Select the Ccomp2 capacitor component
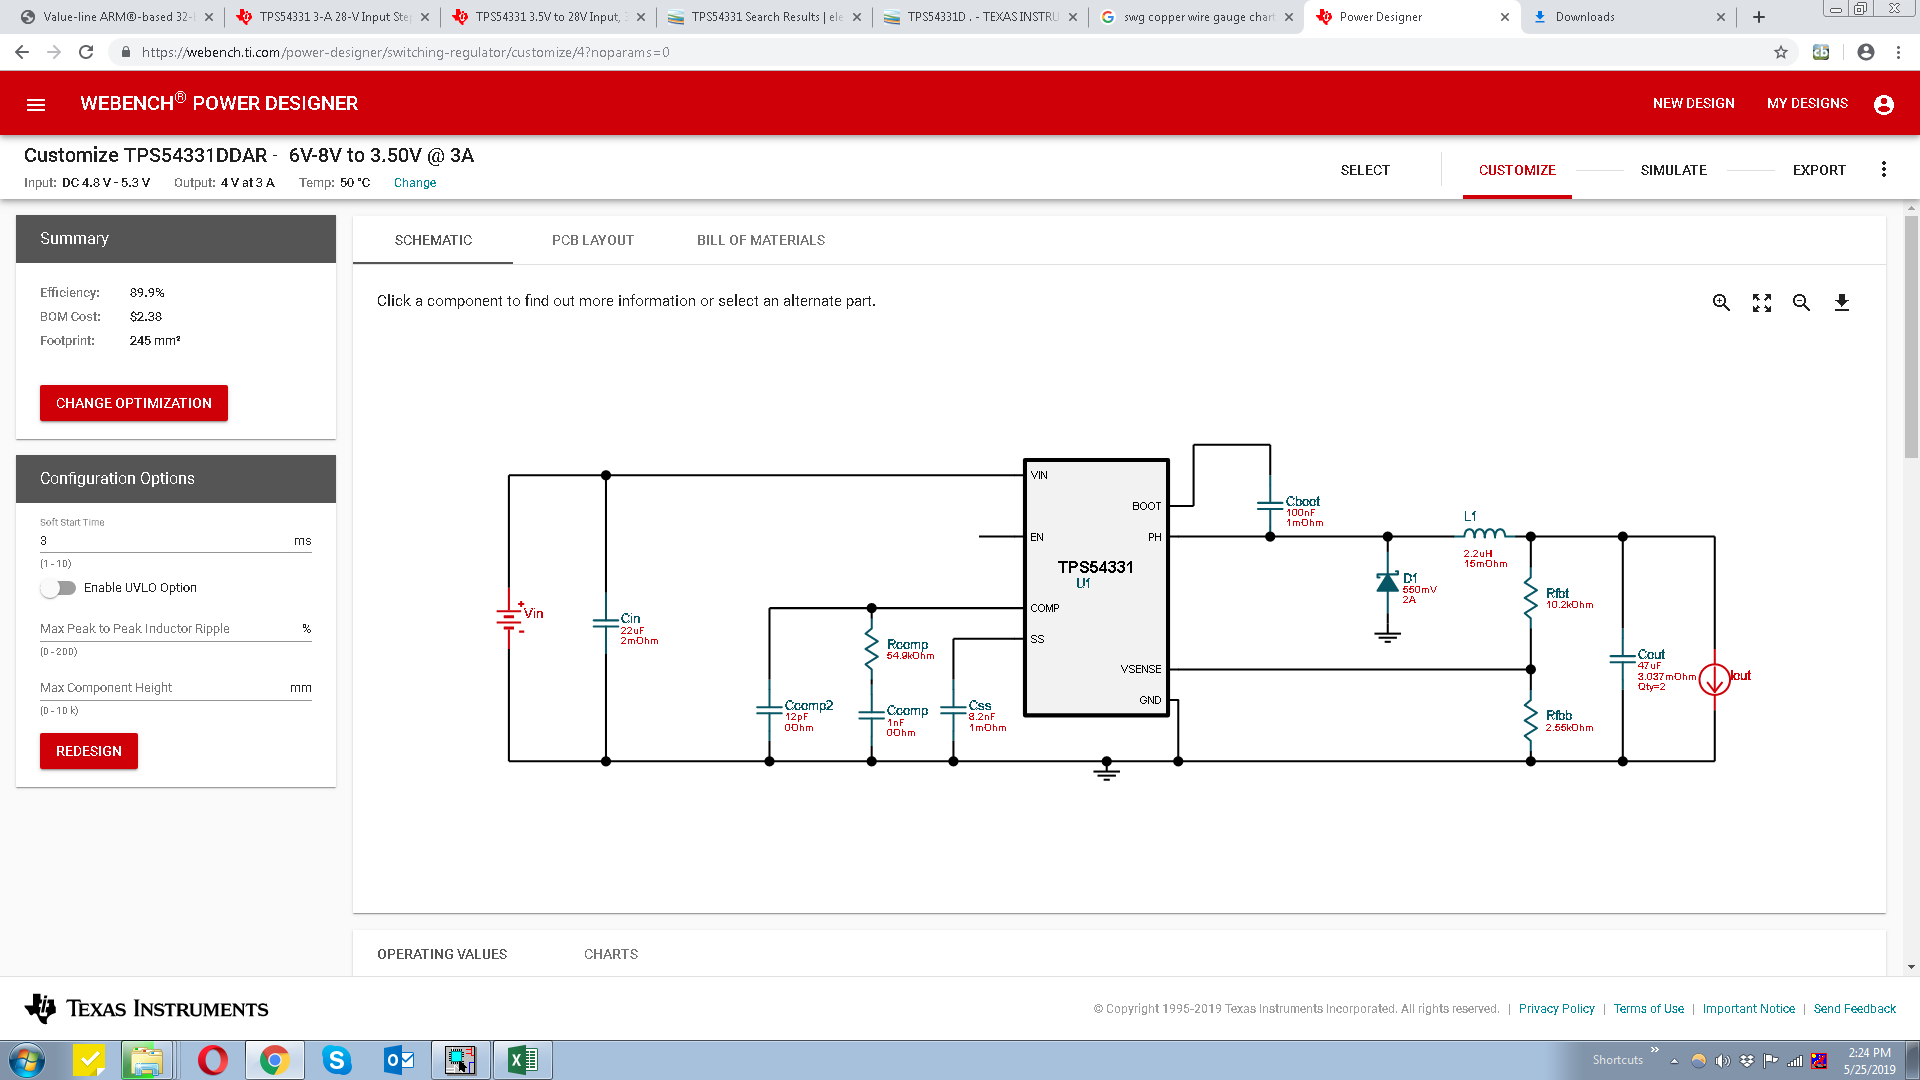The width and height of the screenshot is (1920, 1080). 770,712
